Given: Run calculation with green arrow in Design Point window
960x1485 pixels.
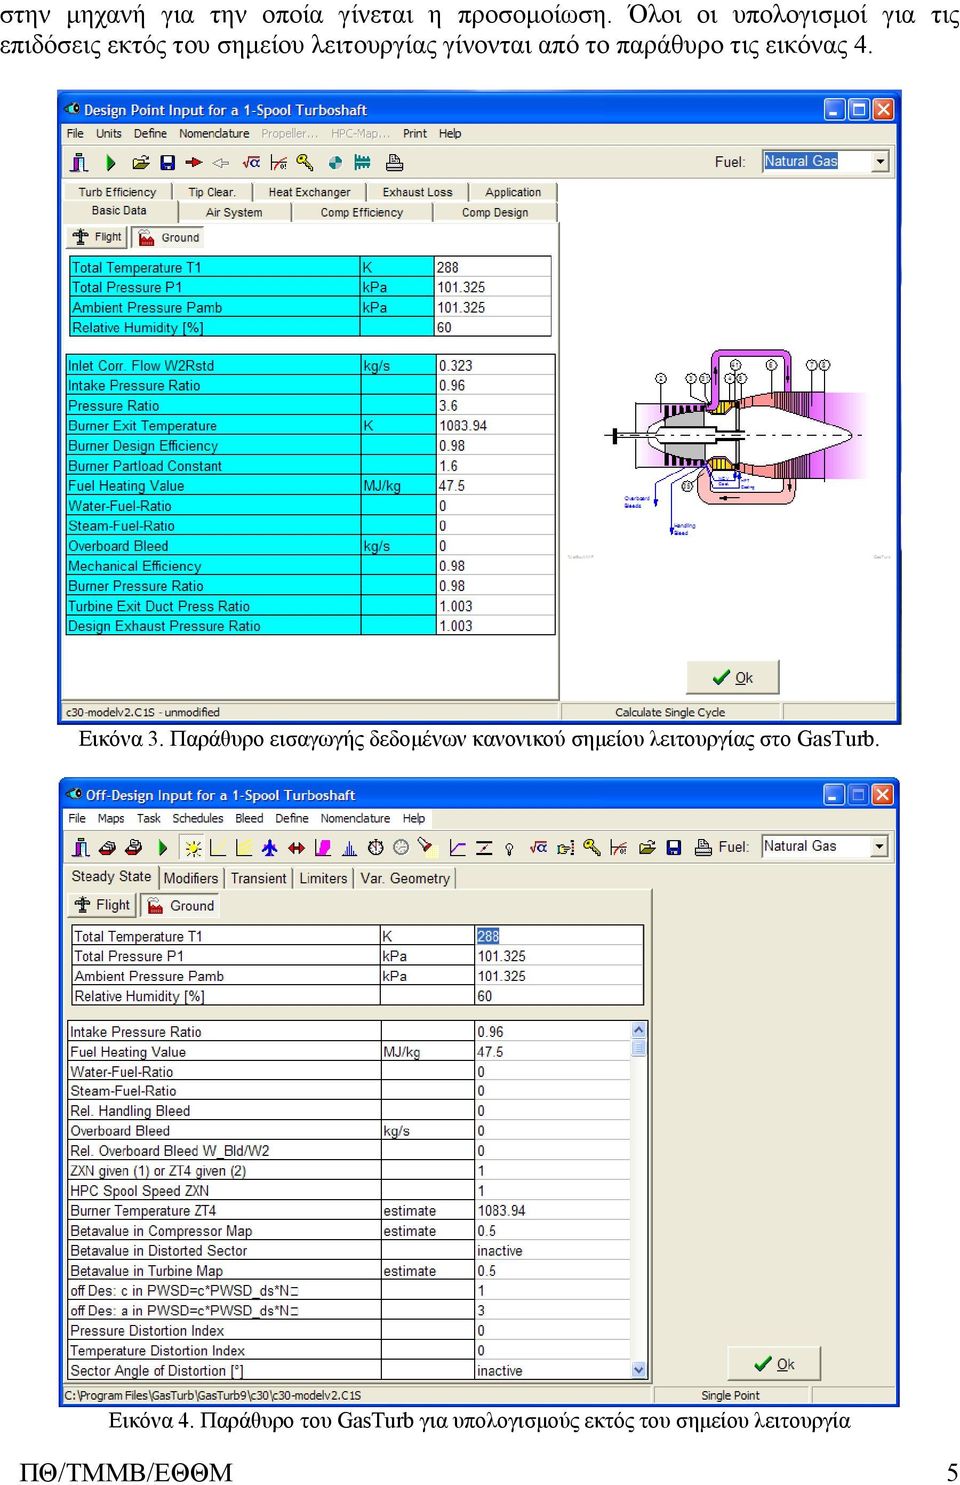Looking at the screenshot, I should [x=110, y=162].
